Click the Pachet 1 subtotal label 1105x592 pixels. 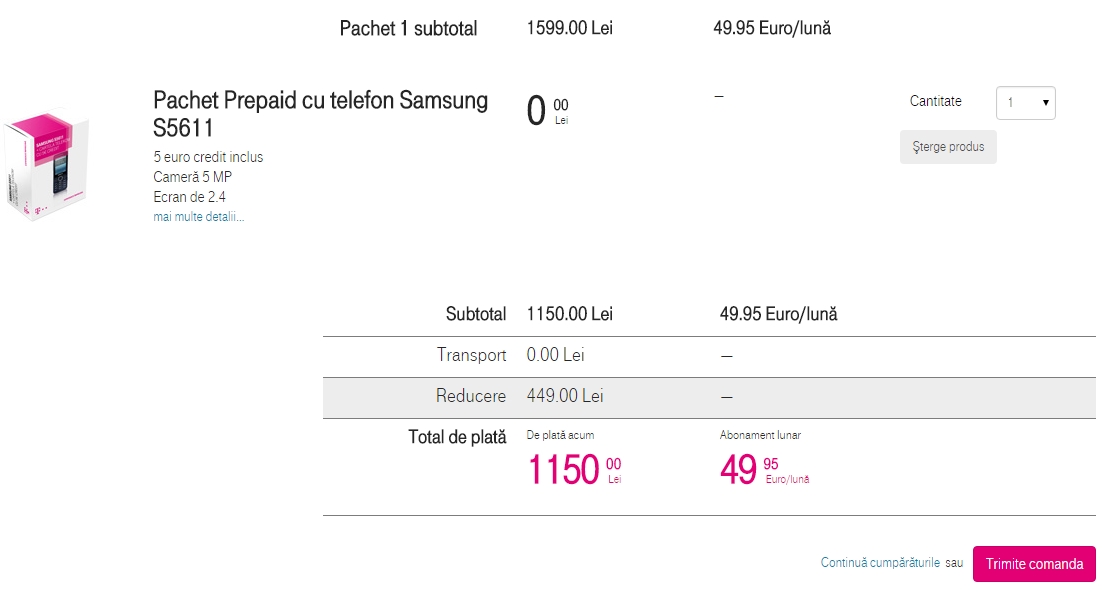[408, 29]
